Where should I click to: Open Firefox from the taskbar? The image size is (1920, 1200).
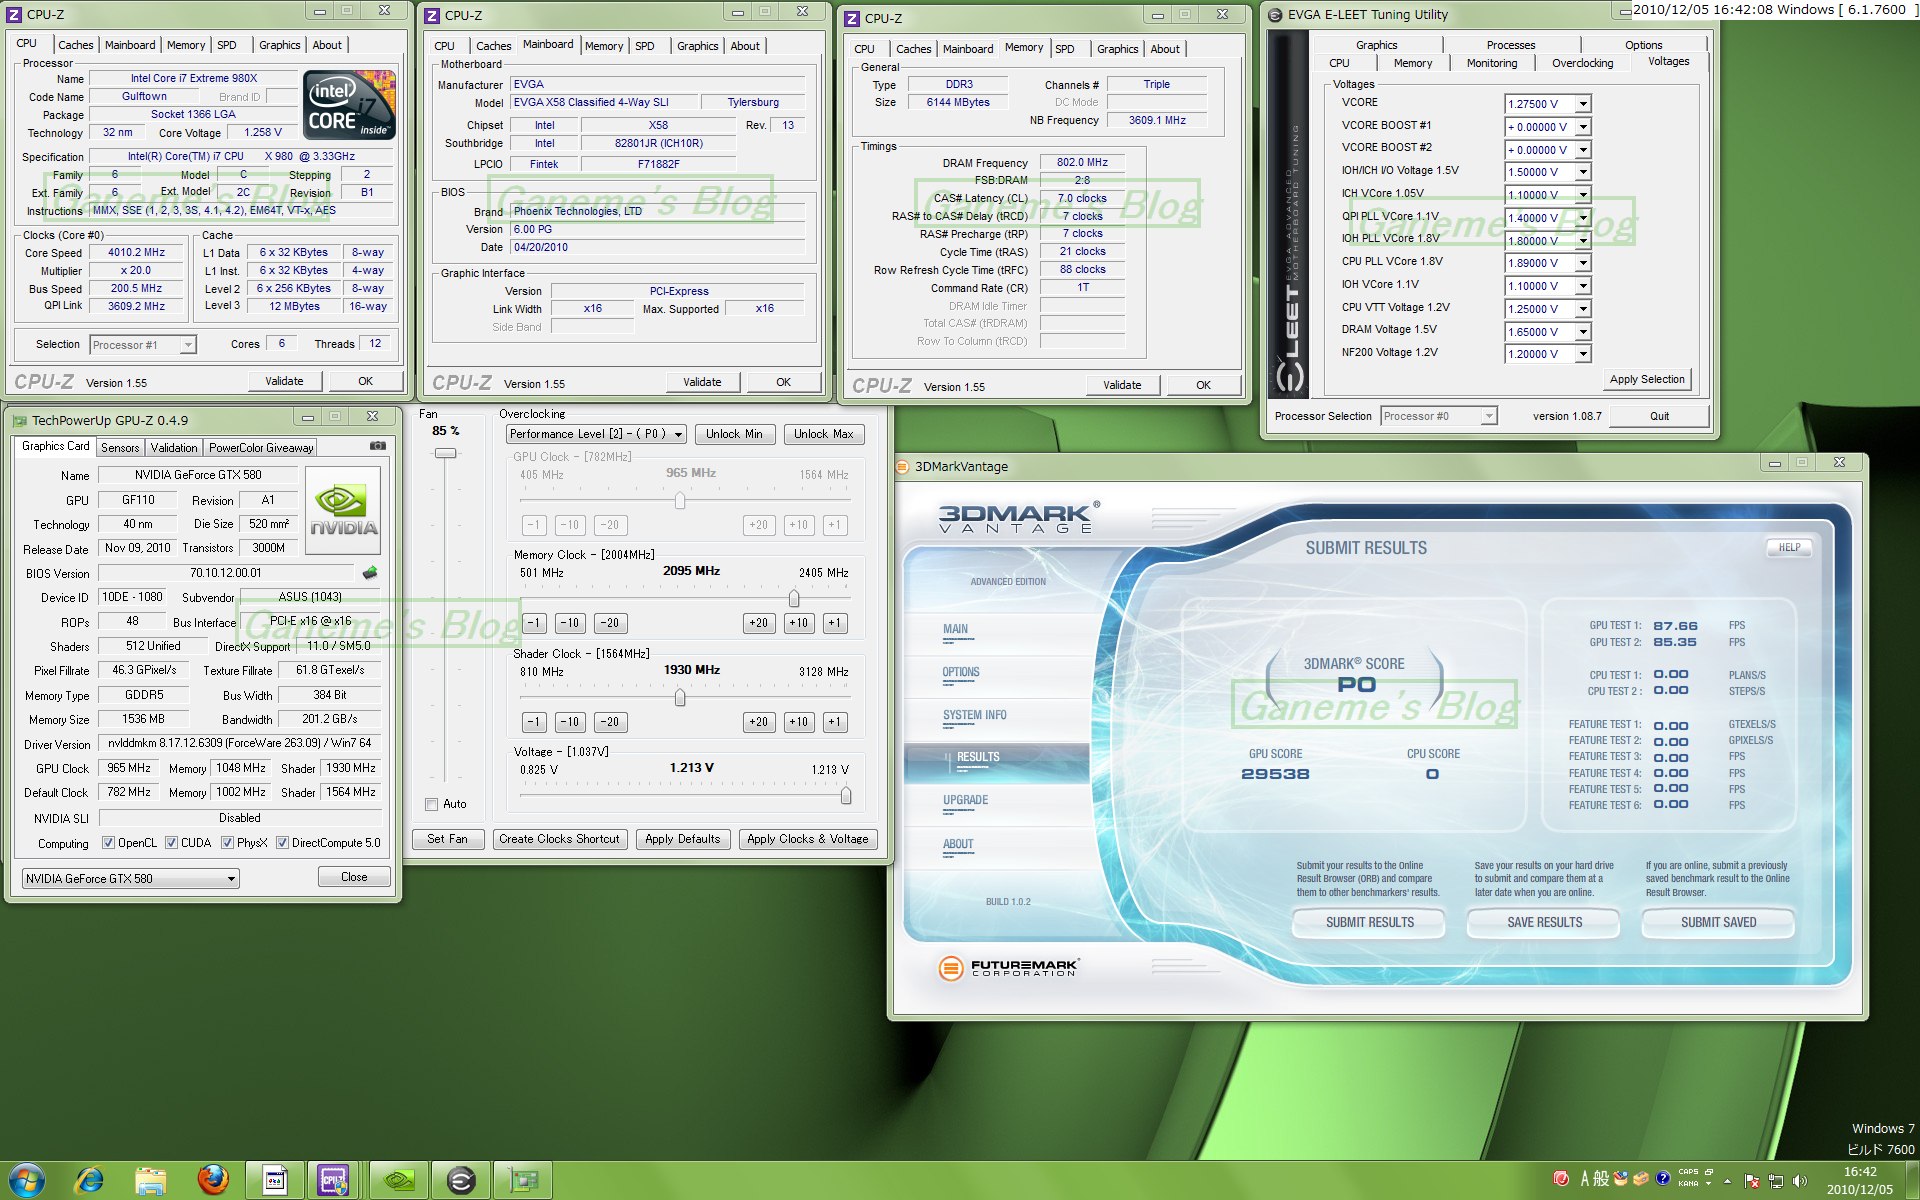pyautogui.click(x=212, y=1180)
